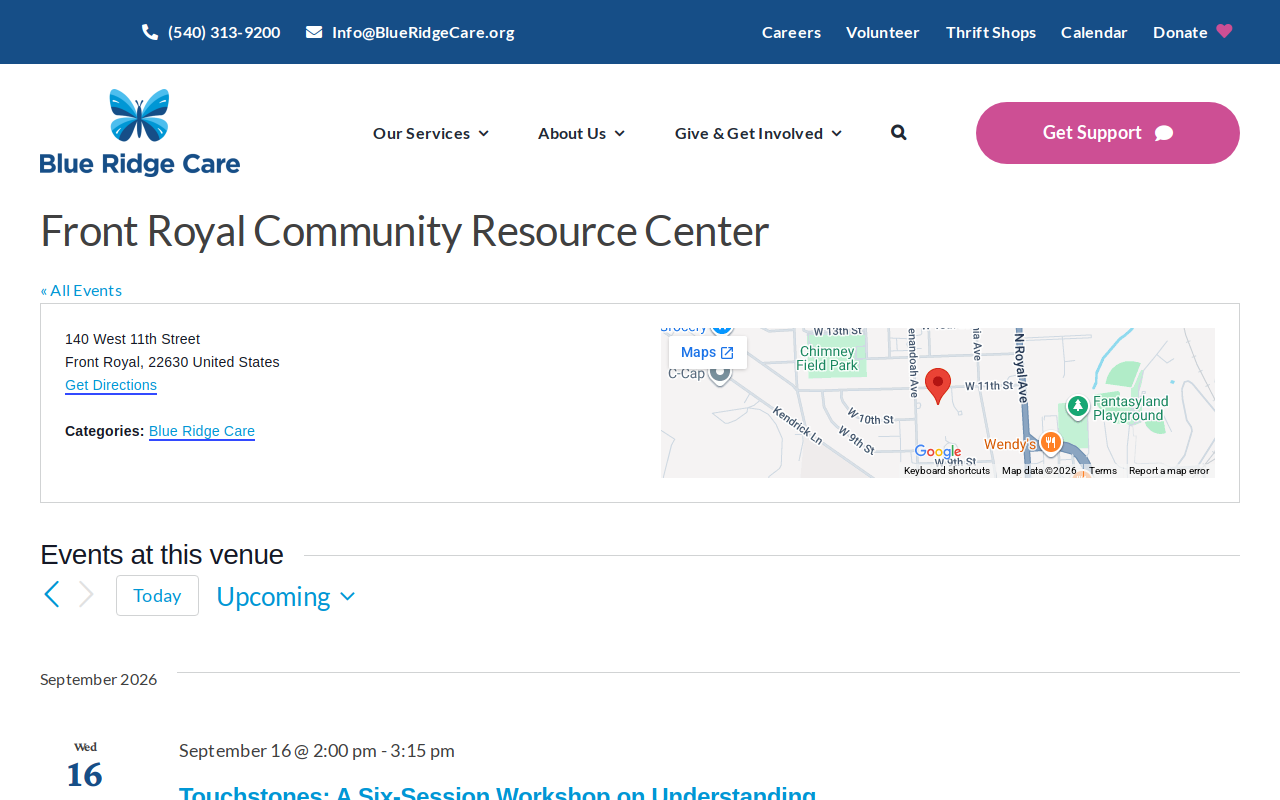
Task: Click the Google logo on map
Action: [x=938, y=453]
